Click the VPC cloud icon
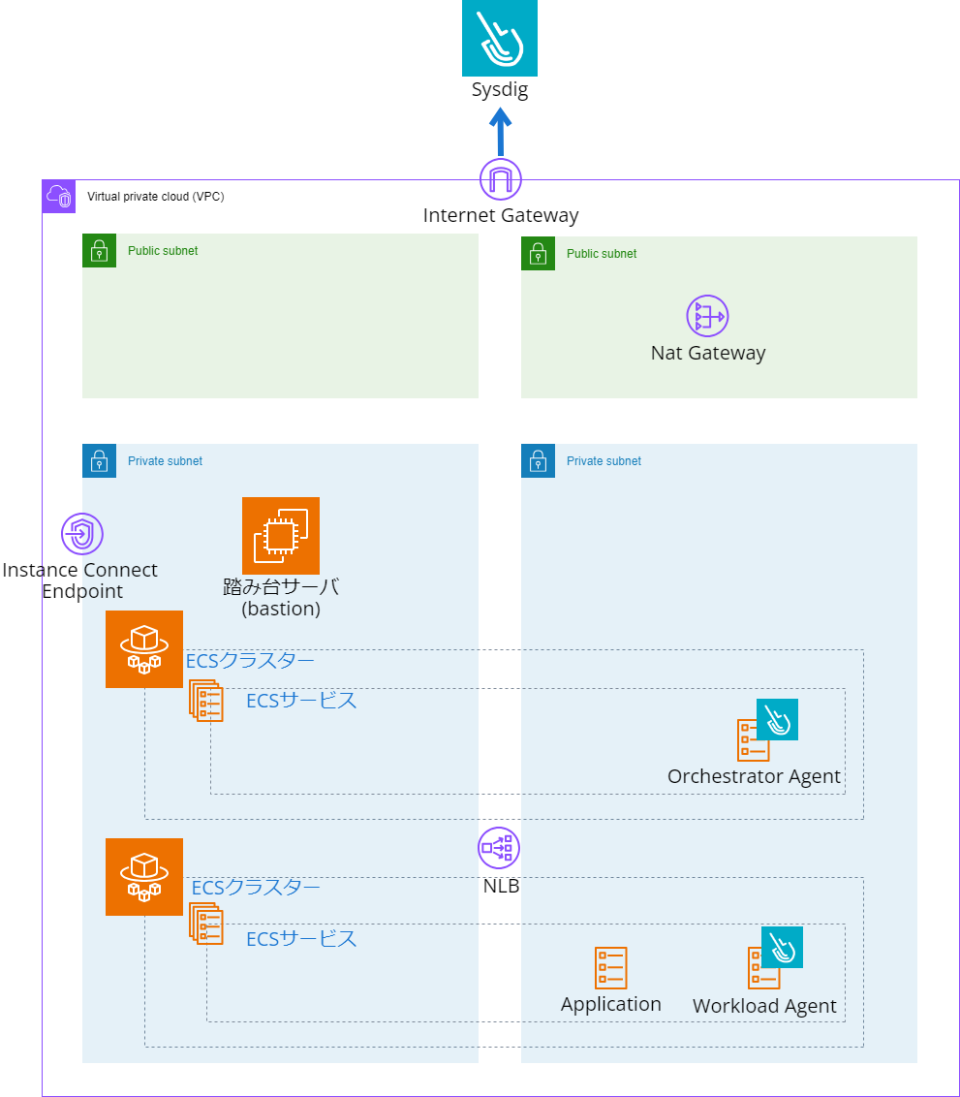The height and width of the screenshot is (1097, 960). [59, 196]
